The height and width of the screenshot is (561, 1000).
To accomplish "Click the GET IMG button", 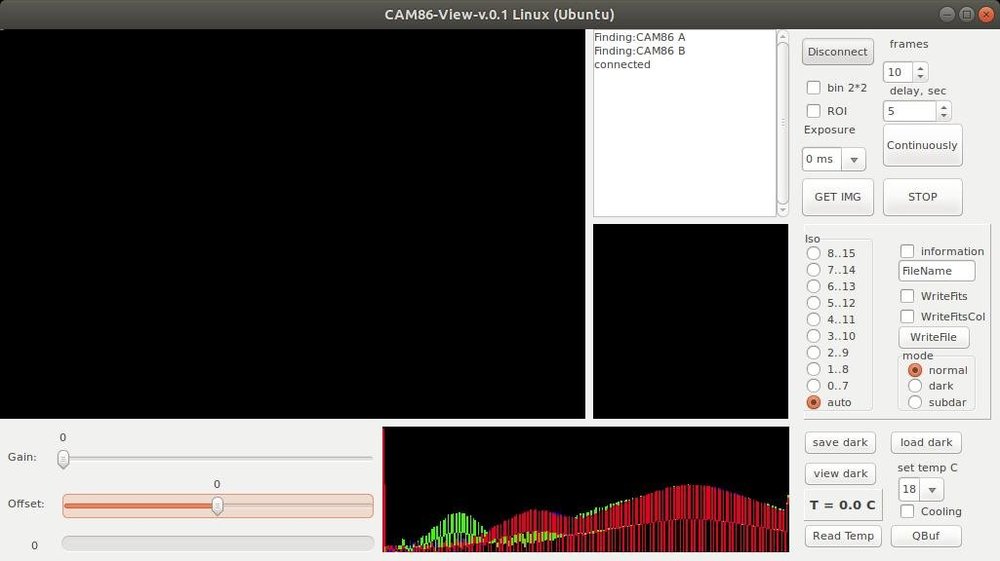I will click(x=837, y=197).
